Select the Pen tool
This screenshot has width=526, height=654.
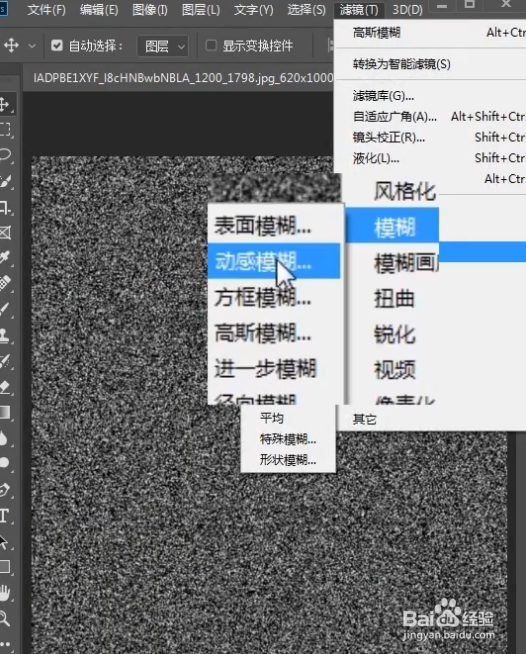[4, 489]
